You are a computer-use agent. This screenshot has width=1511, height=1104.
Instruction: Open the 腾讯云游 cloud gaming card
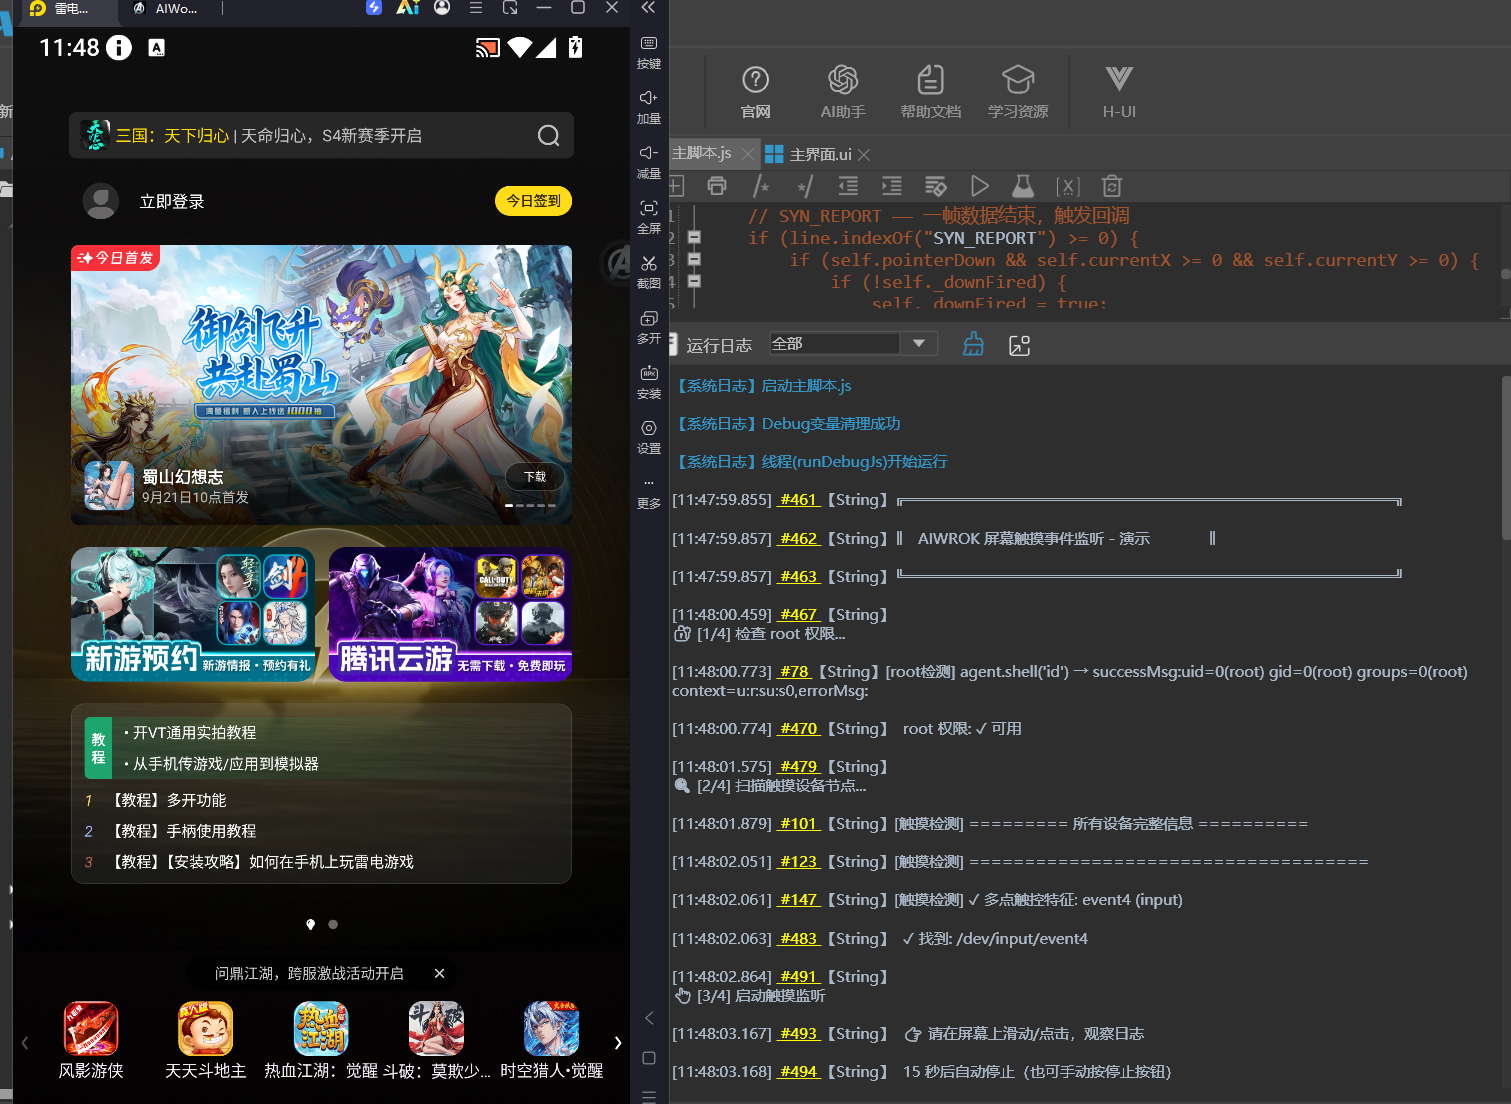[x=450, y=614]
